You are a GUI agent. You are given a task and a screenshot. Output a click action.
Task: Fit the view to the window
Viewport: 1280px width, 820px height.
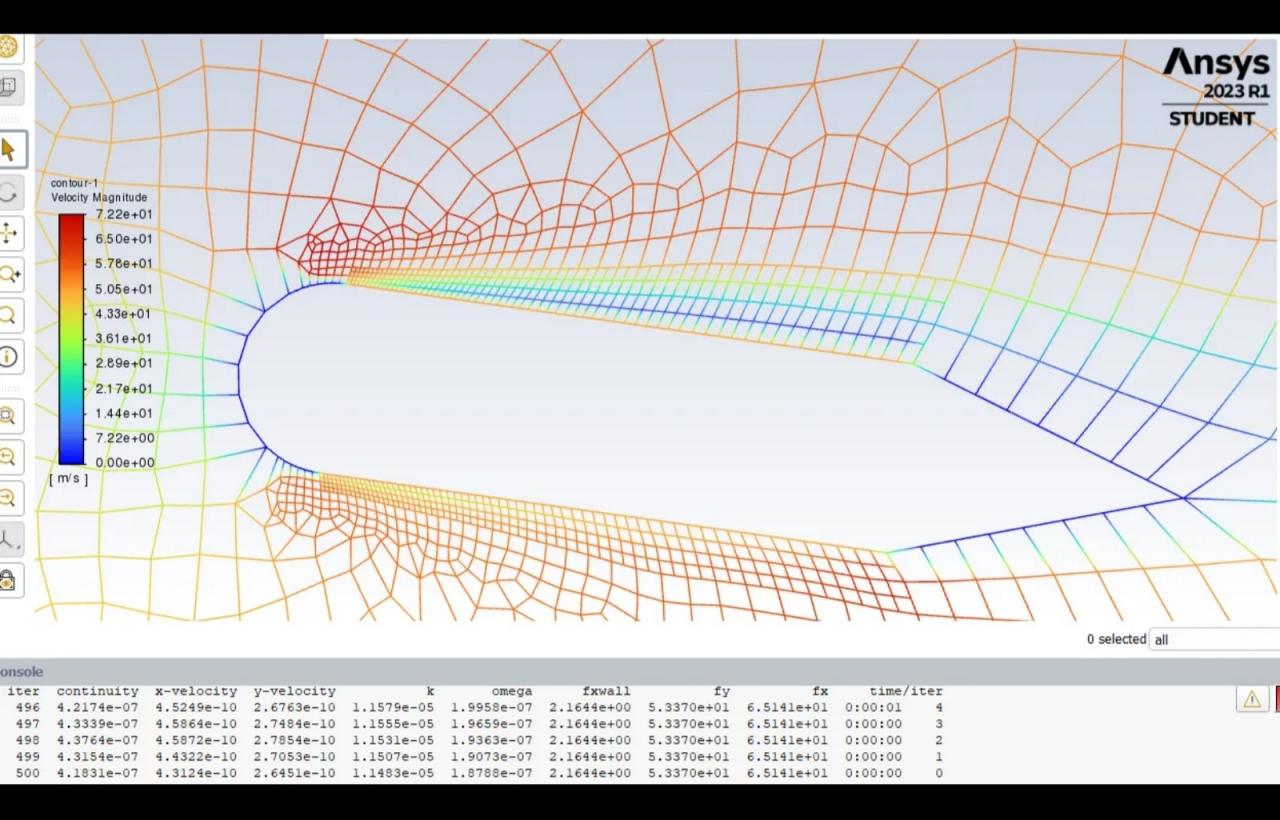(8, 416)
